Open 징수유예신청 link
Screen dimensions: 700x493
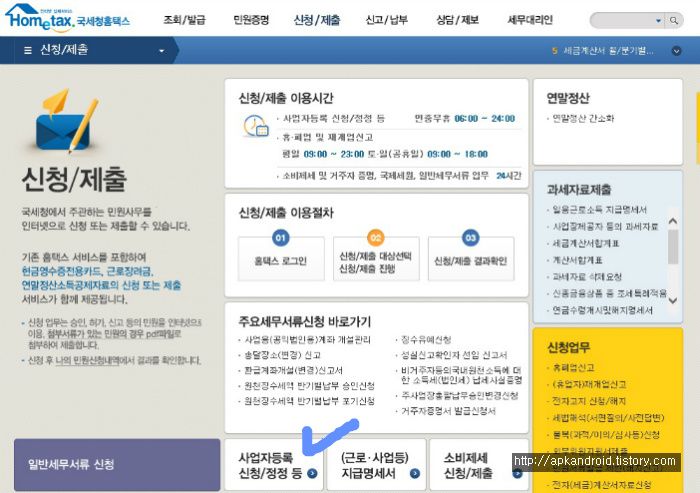[x=426, y=340]
